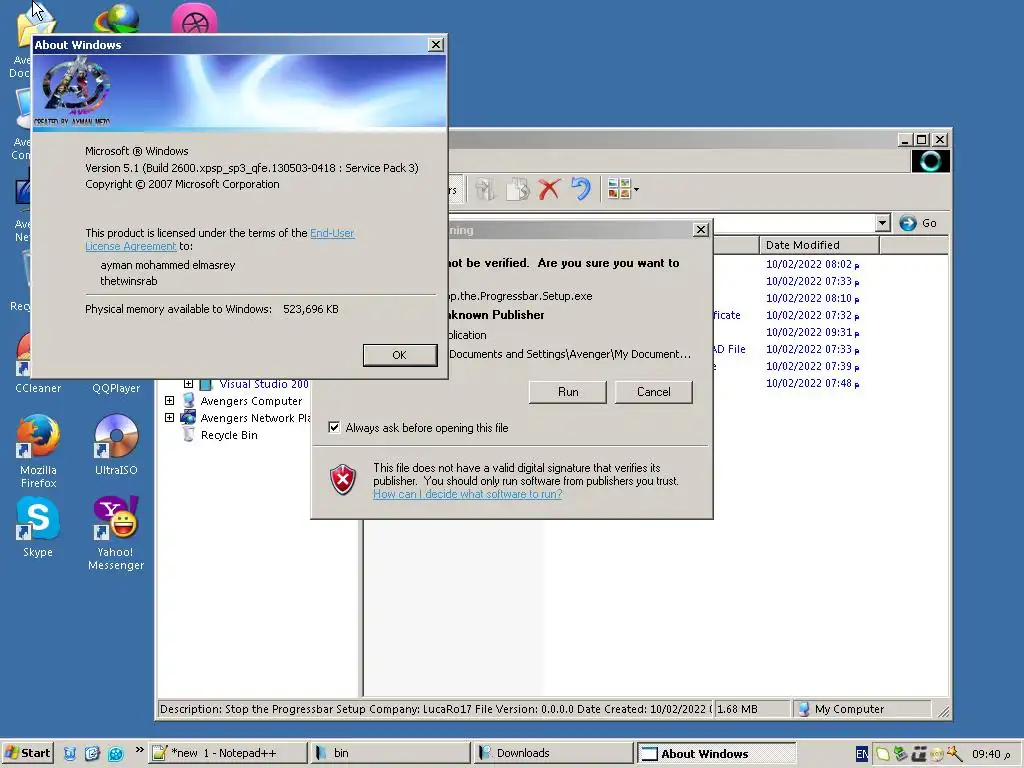Select Avengers Network Places label in the tree

(255, 418)
